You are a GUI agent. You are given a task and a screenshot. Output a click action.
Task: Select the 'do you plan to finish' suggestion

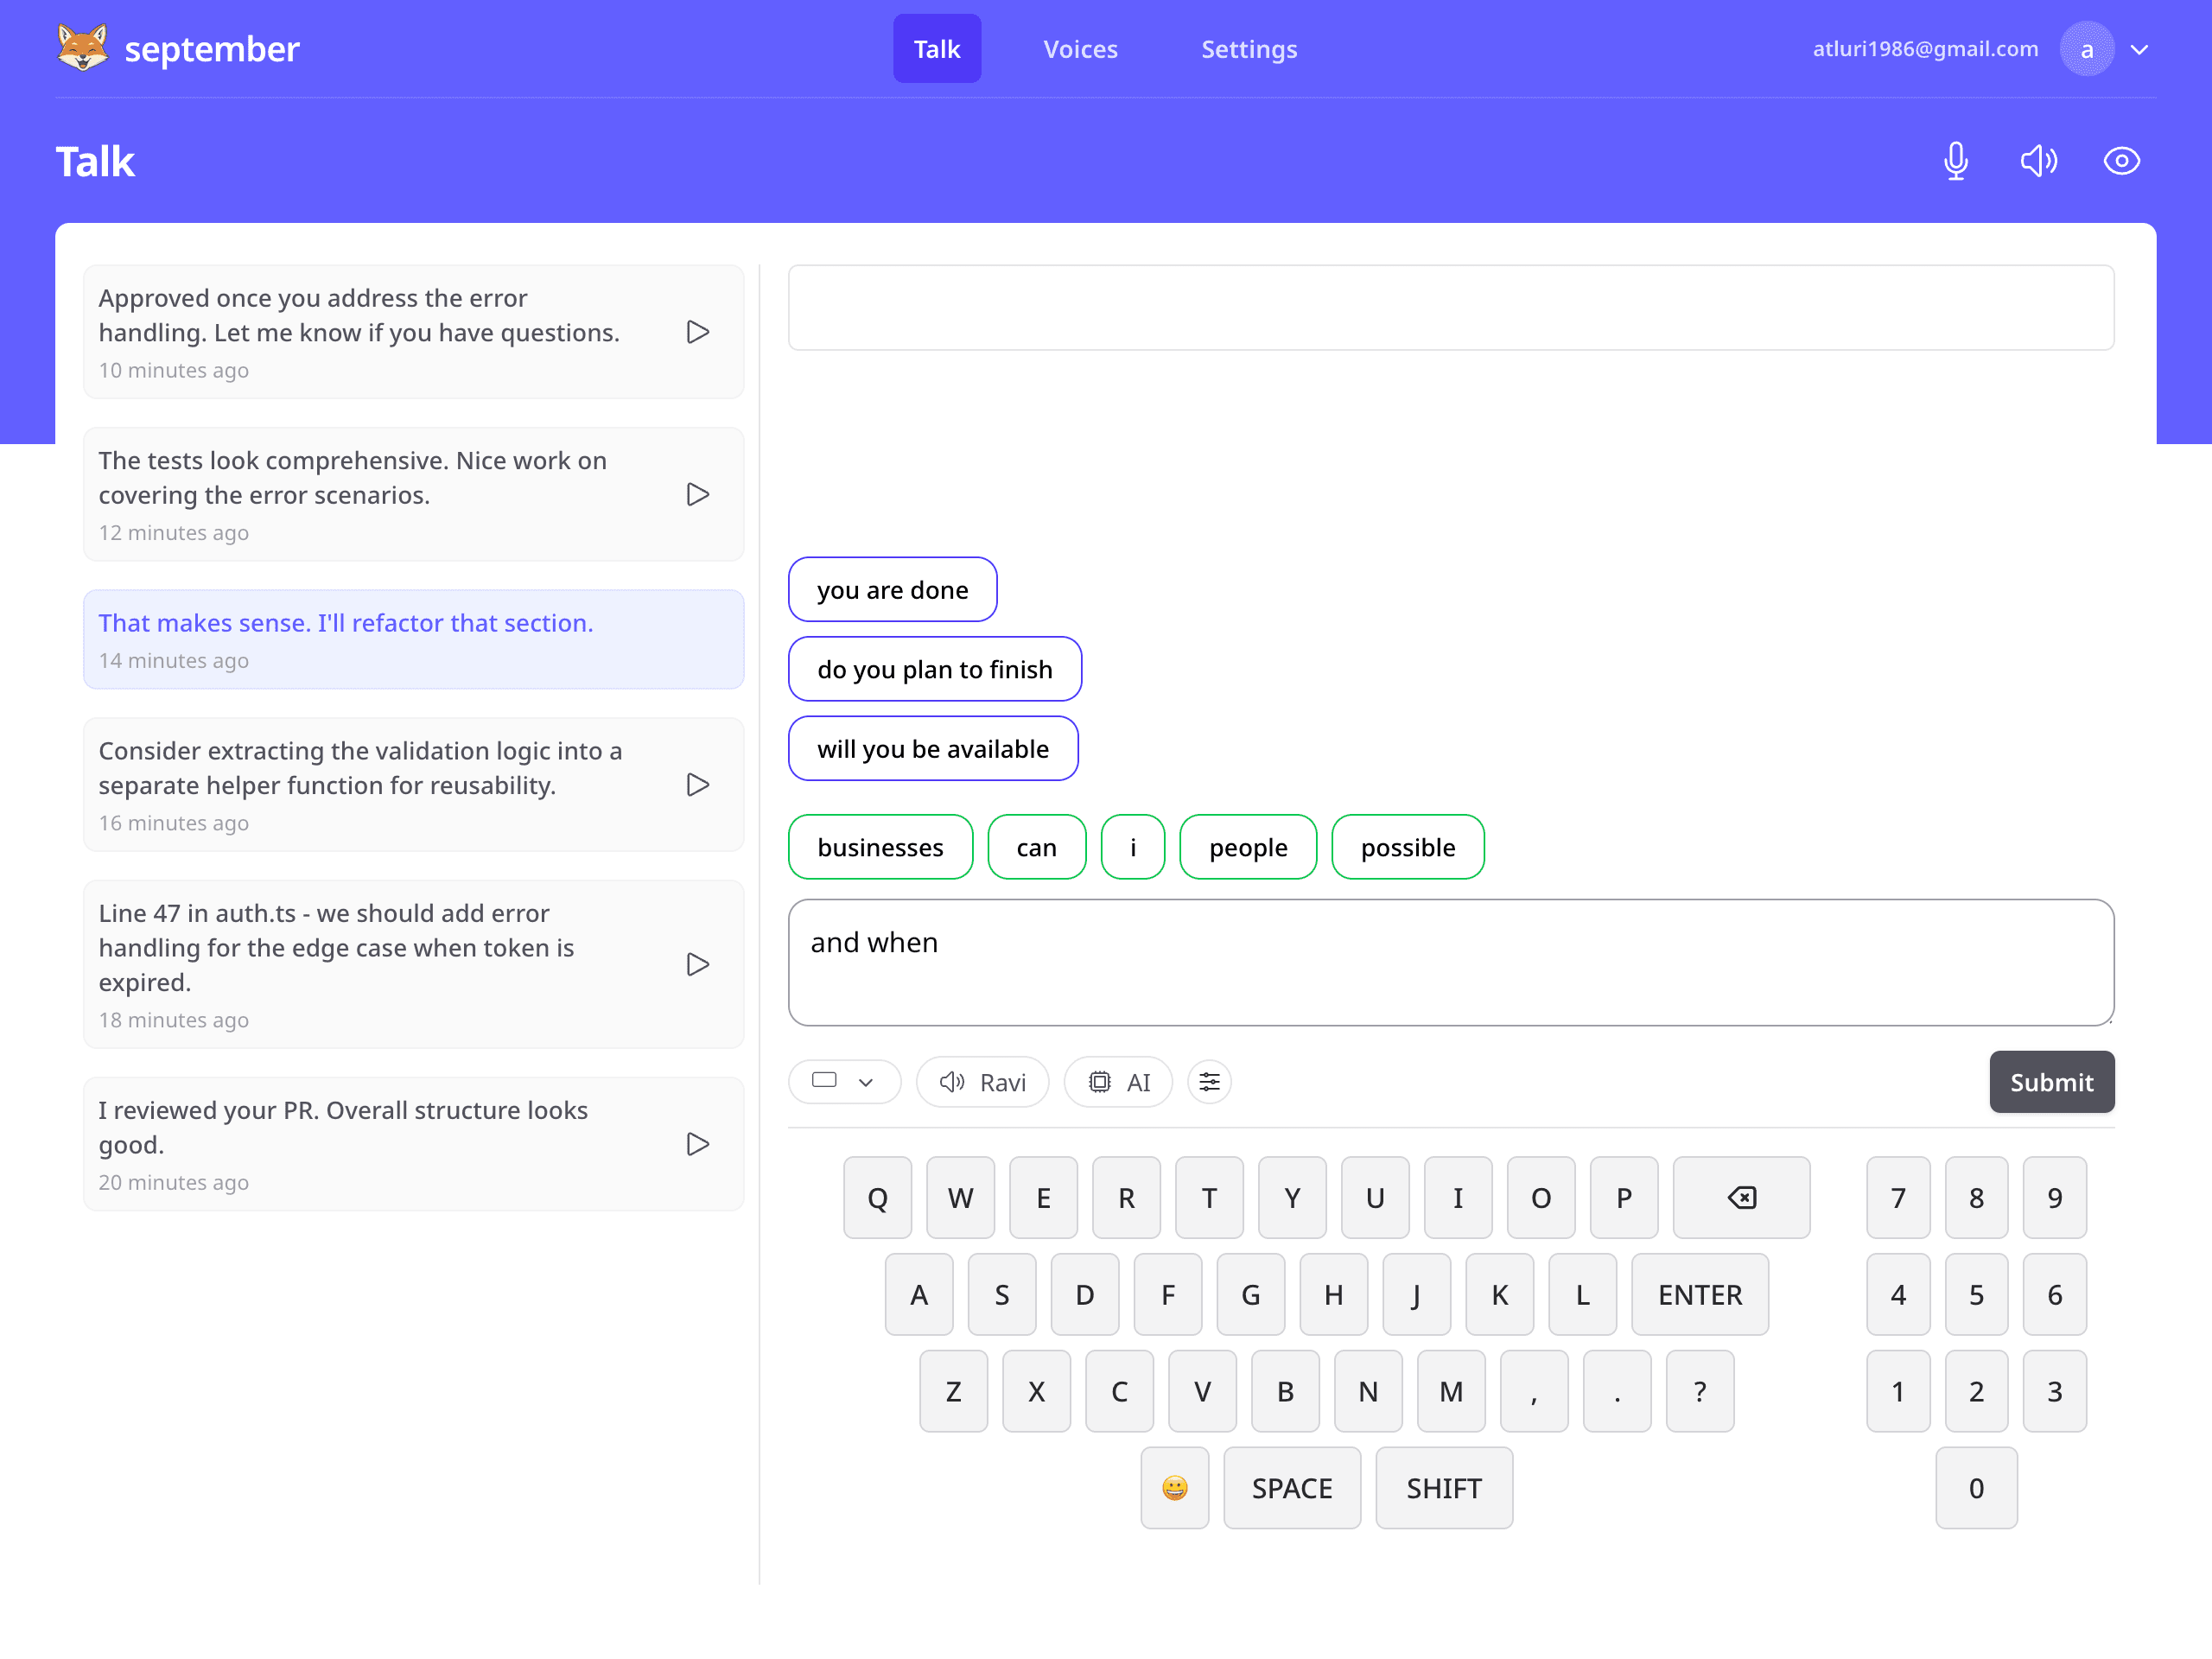pos(934,669)
